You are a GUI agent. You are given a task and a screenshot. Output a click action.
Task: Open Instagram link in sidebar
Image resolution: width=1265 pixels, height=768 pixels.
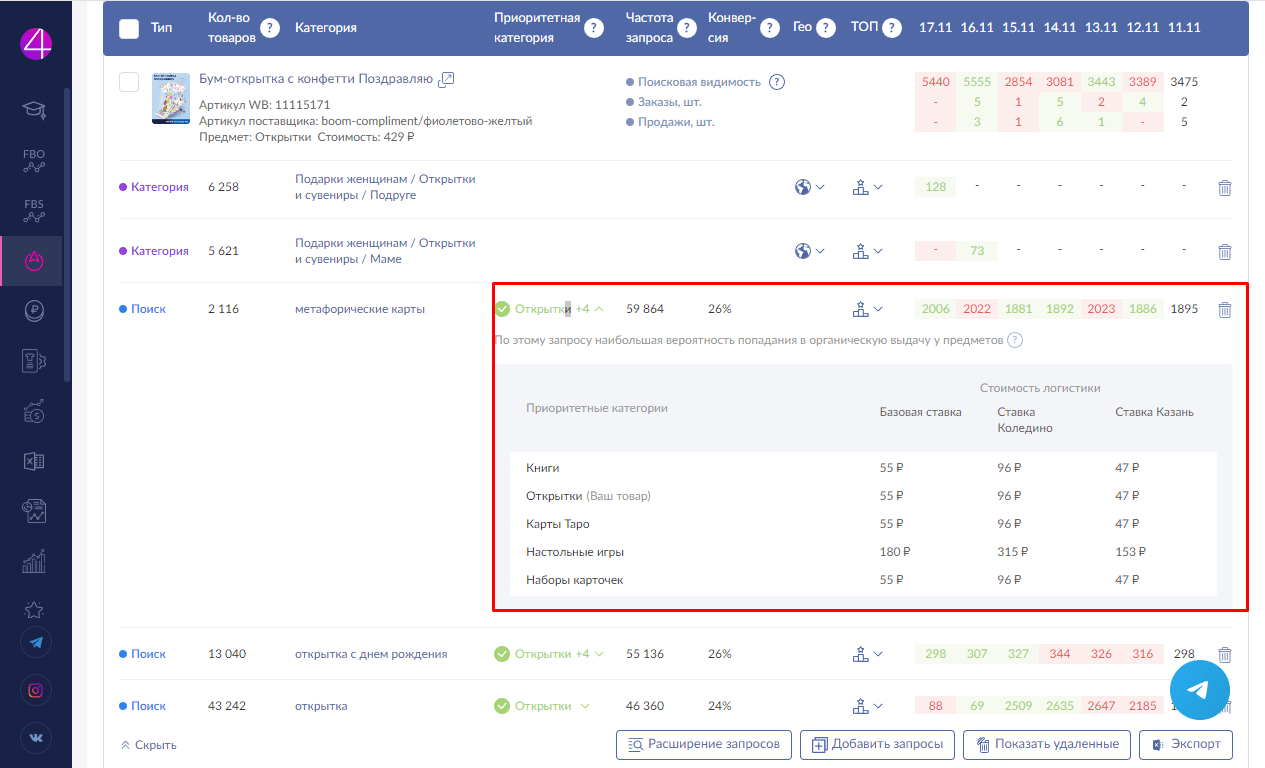[35, 690]
